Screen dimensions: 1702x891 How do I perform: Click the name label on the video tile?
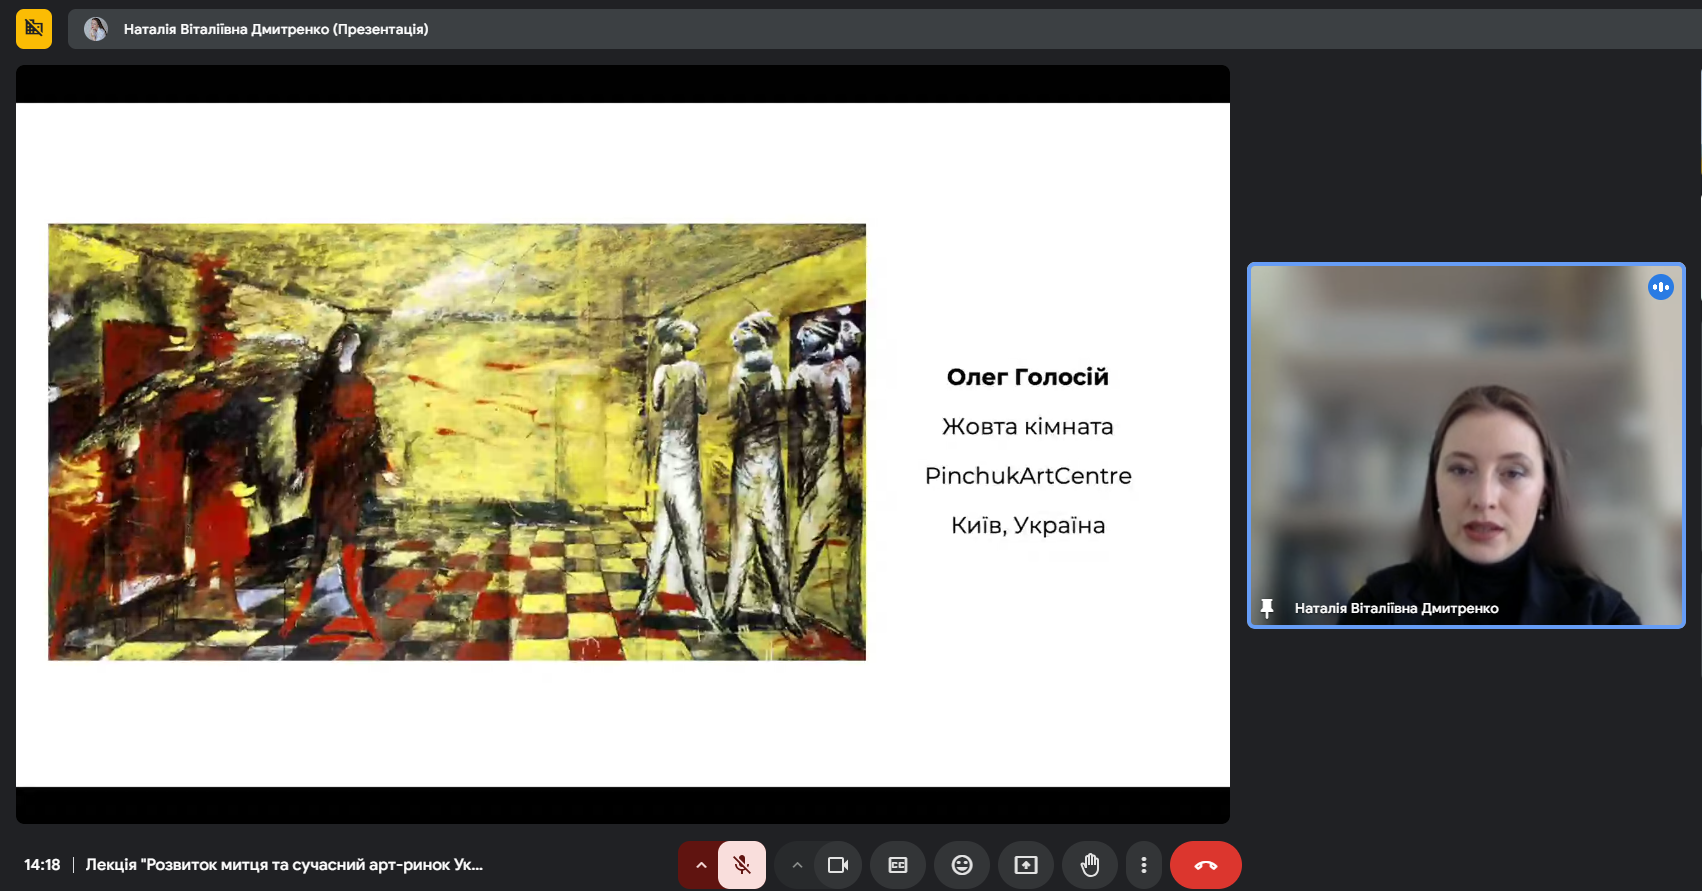[1396, 608]
